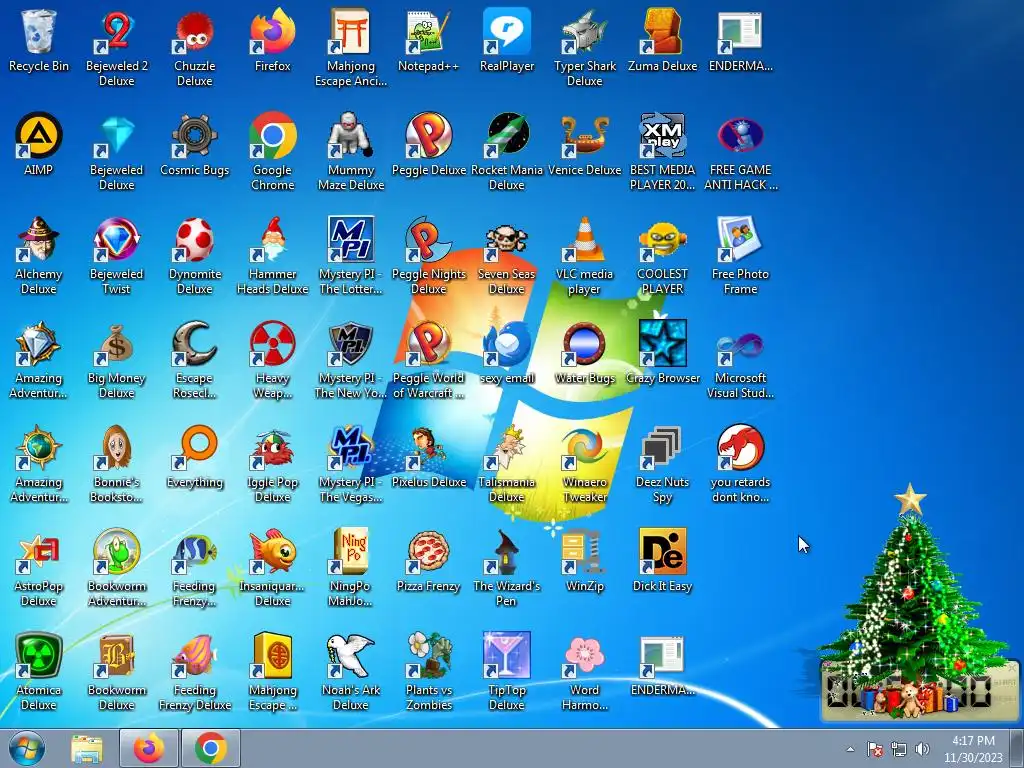Image resolution: width=1024 pixels, height=768 pixels.
Task: Select the Dynomite Deluxe egg icon
Action: point(194,239)
